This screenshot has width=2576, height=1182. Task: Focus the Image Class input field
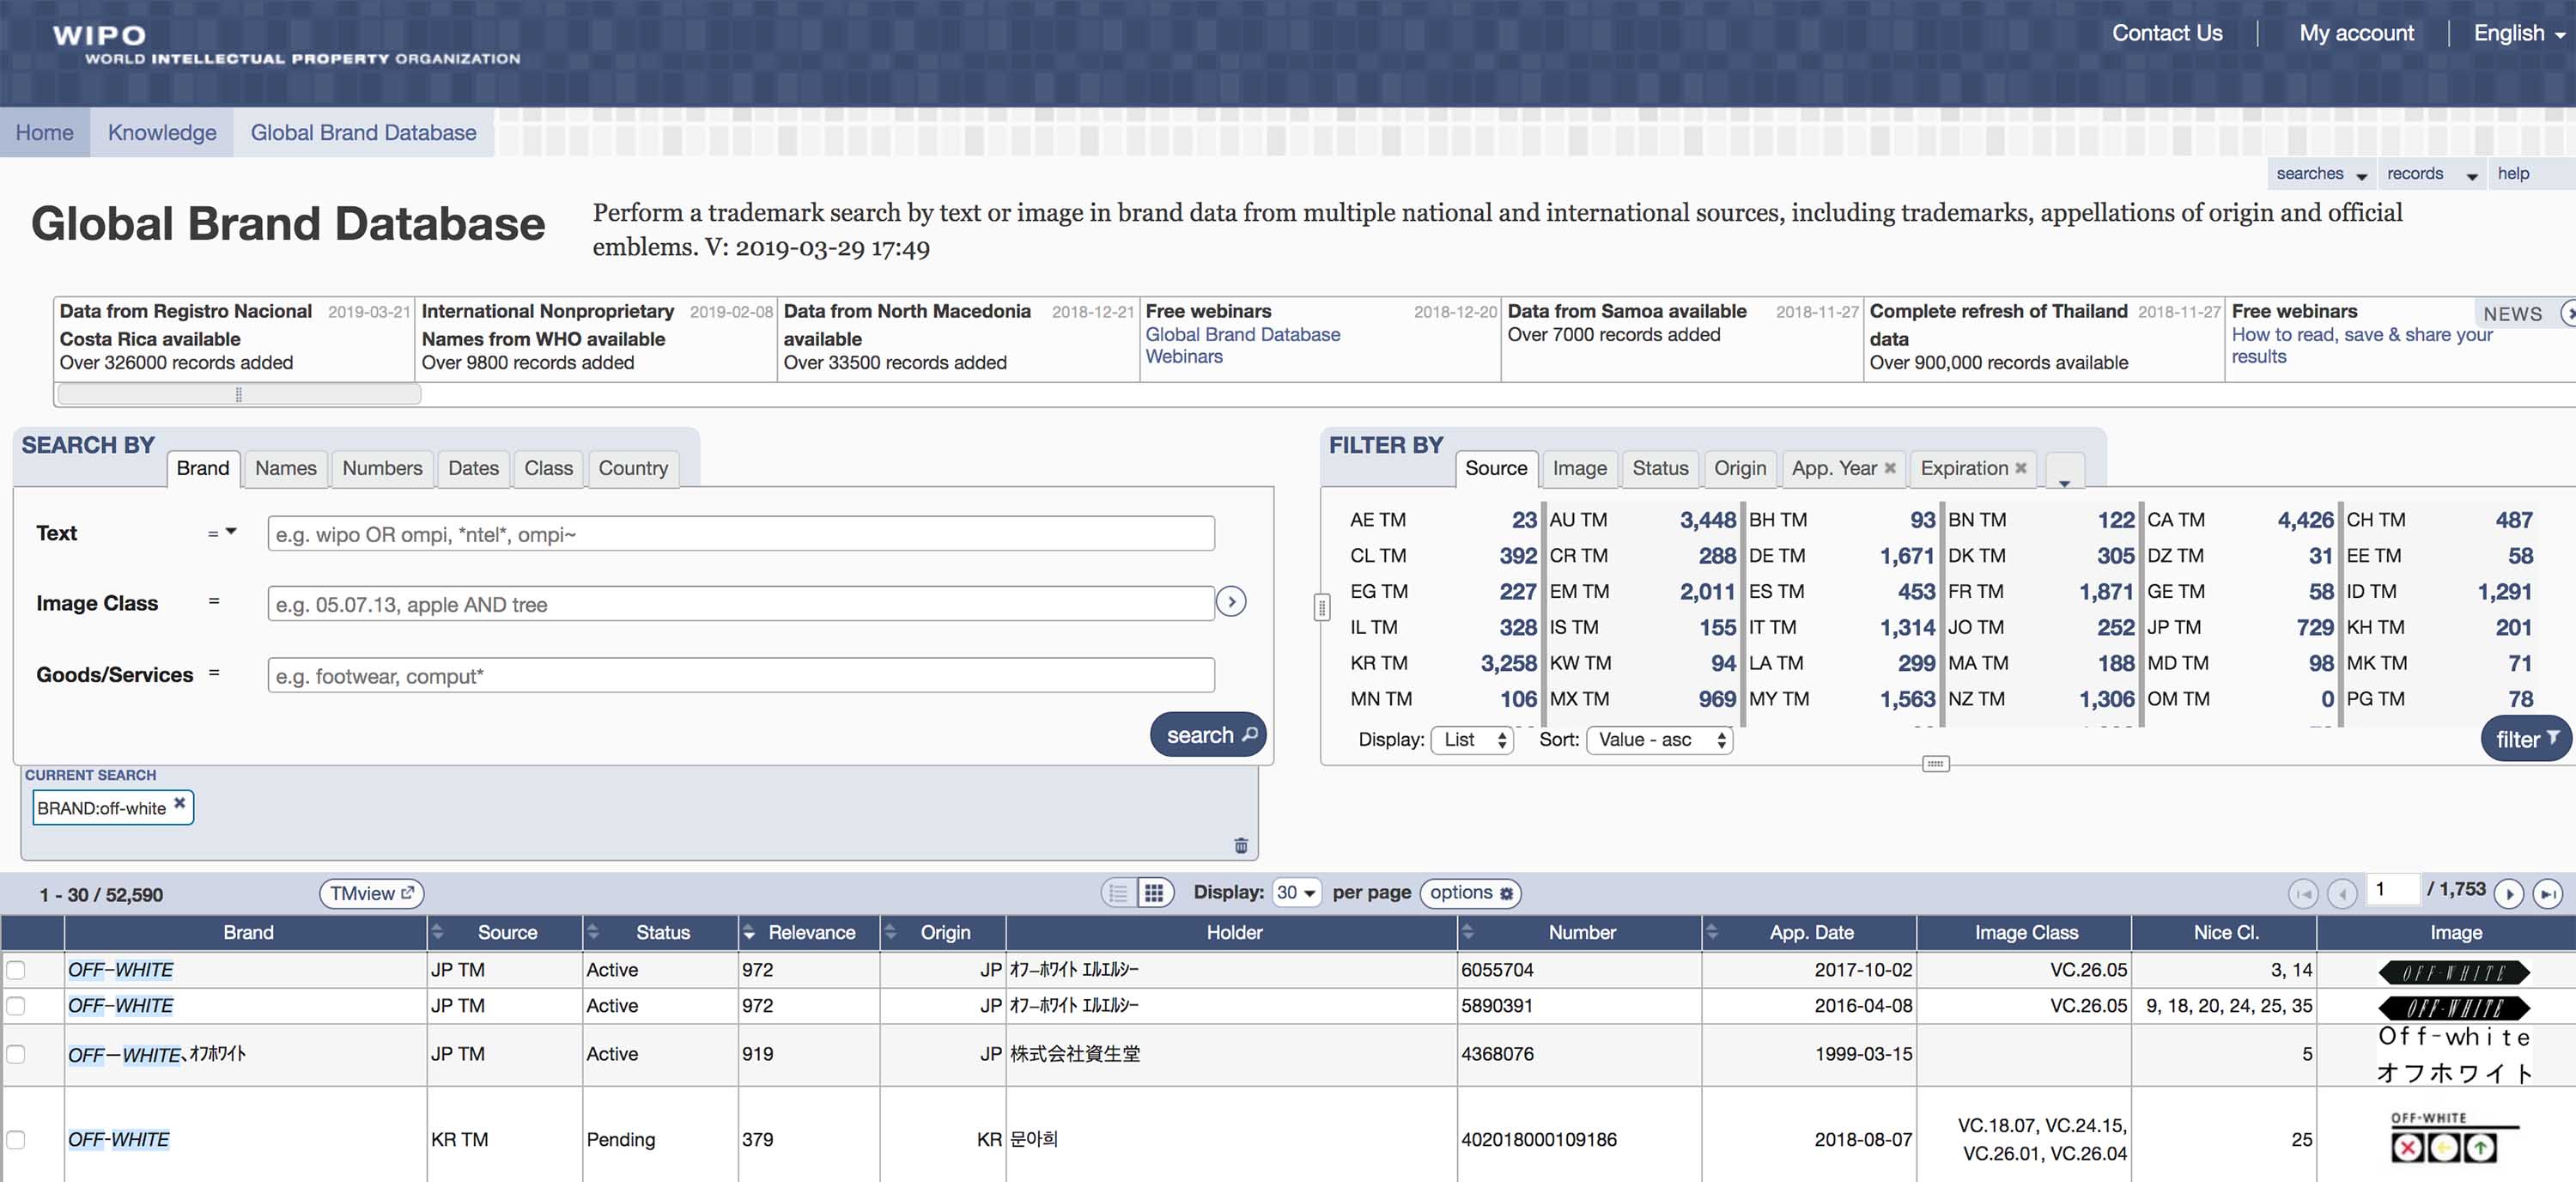pyautogui.click(x=741, y=603)
